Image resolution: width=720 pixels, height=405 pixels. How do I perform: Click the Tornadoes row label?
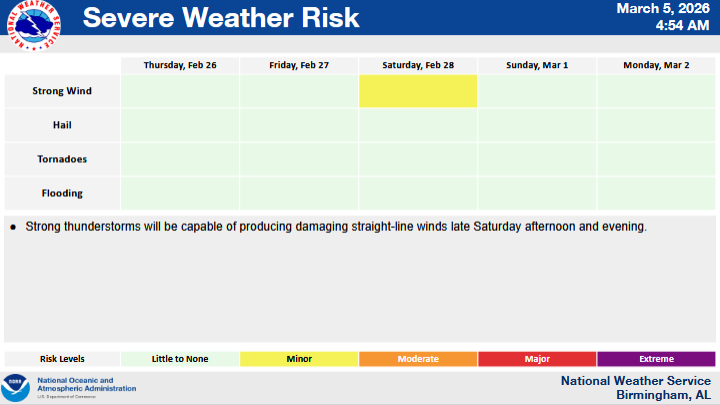pos(62,159)
